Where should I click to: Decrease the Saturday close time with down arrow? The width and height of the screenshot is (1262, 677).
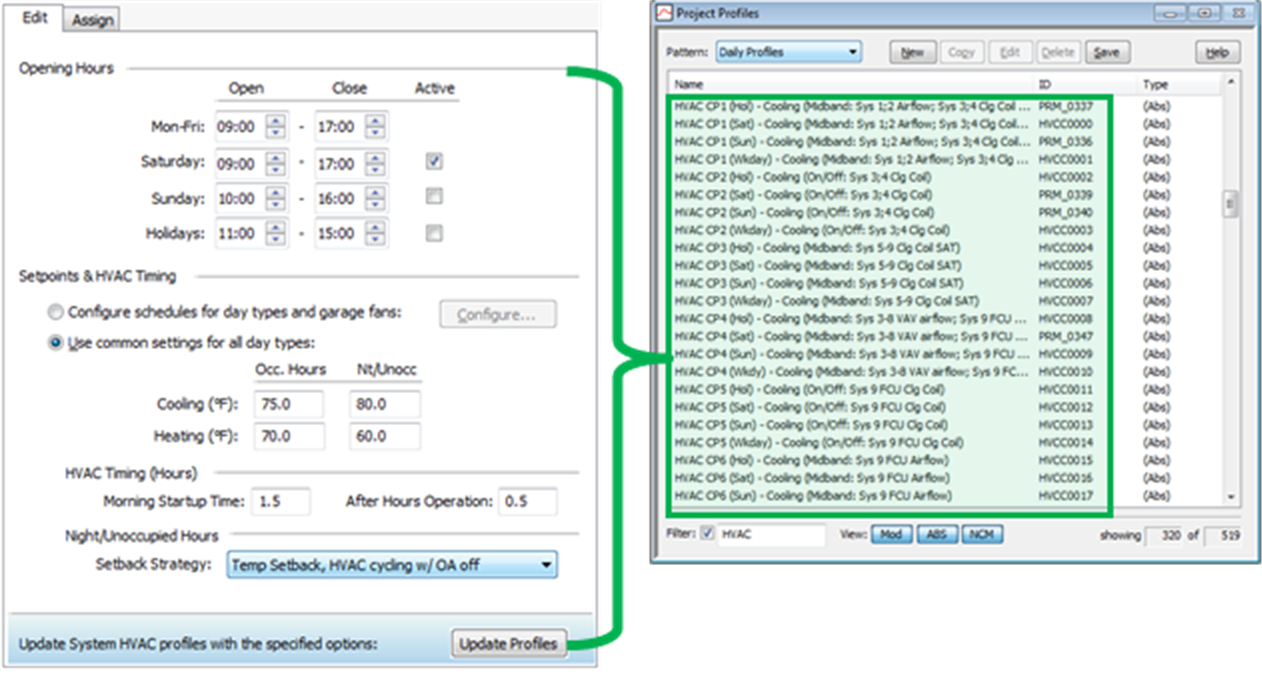coord(375,169)
